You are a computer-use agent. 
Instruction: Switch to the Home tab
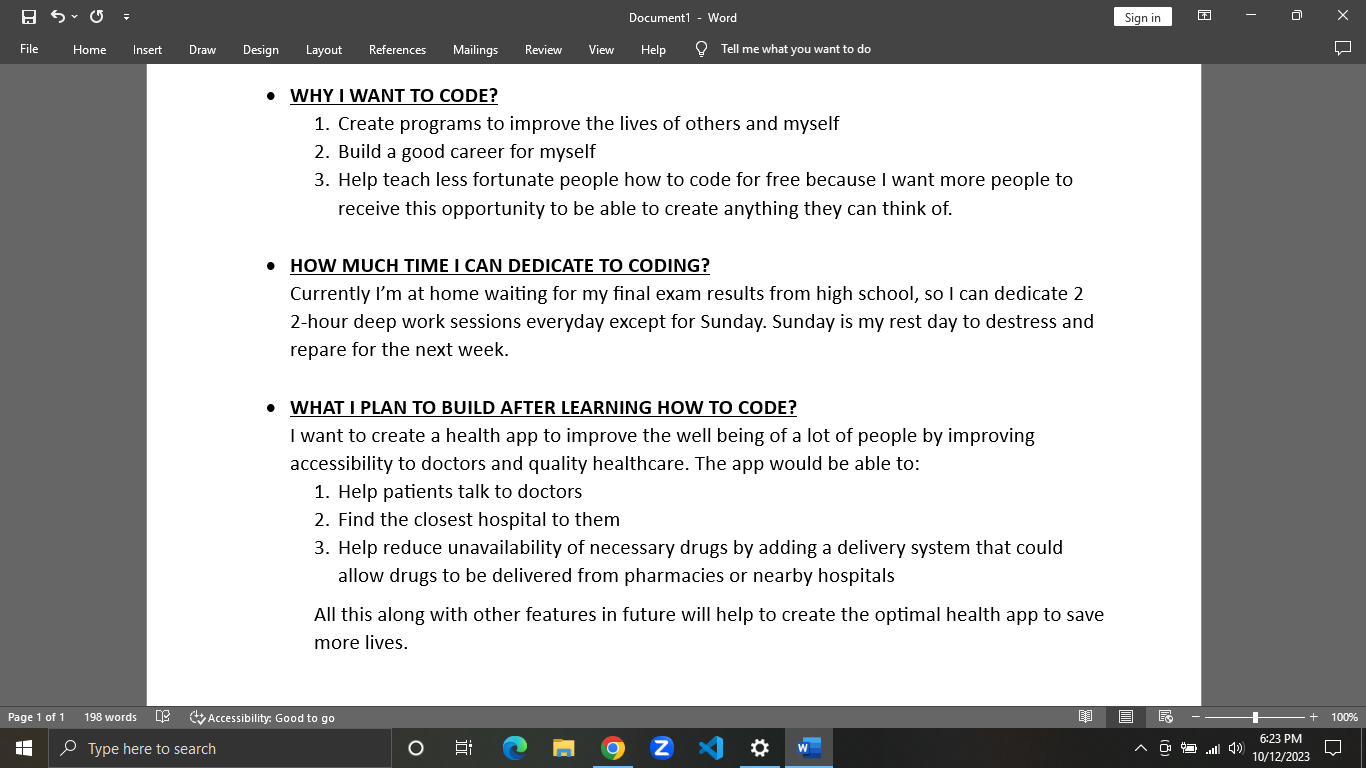pos(89,49)
